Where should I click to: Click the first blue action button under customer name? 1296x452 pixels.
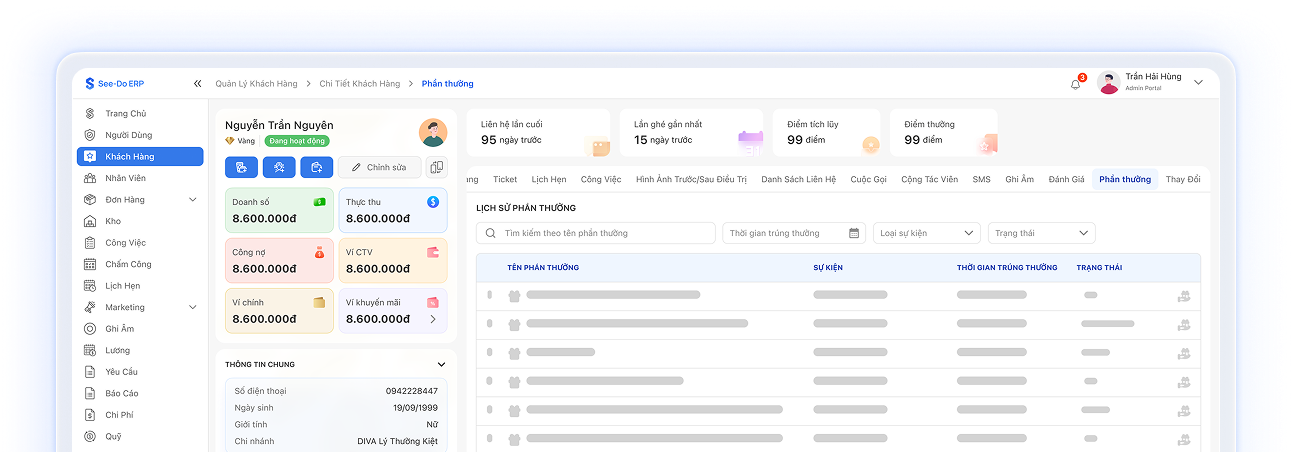coord(241,167)
